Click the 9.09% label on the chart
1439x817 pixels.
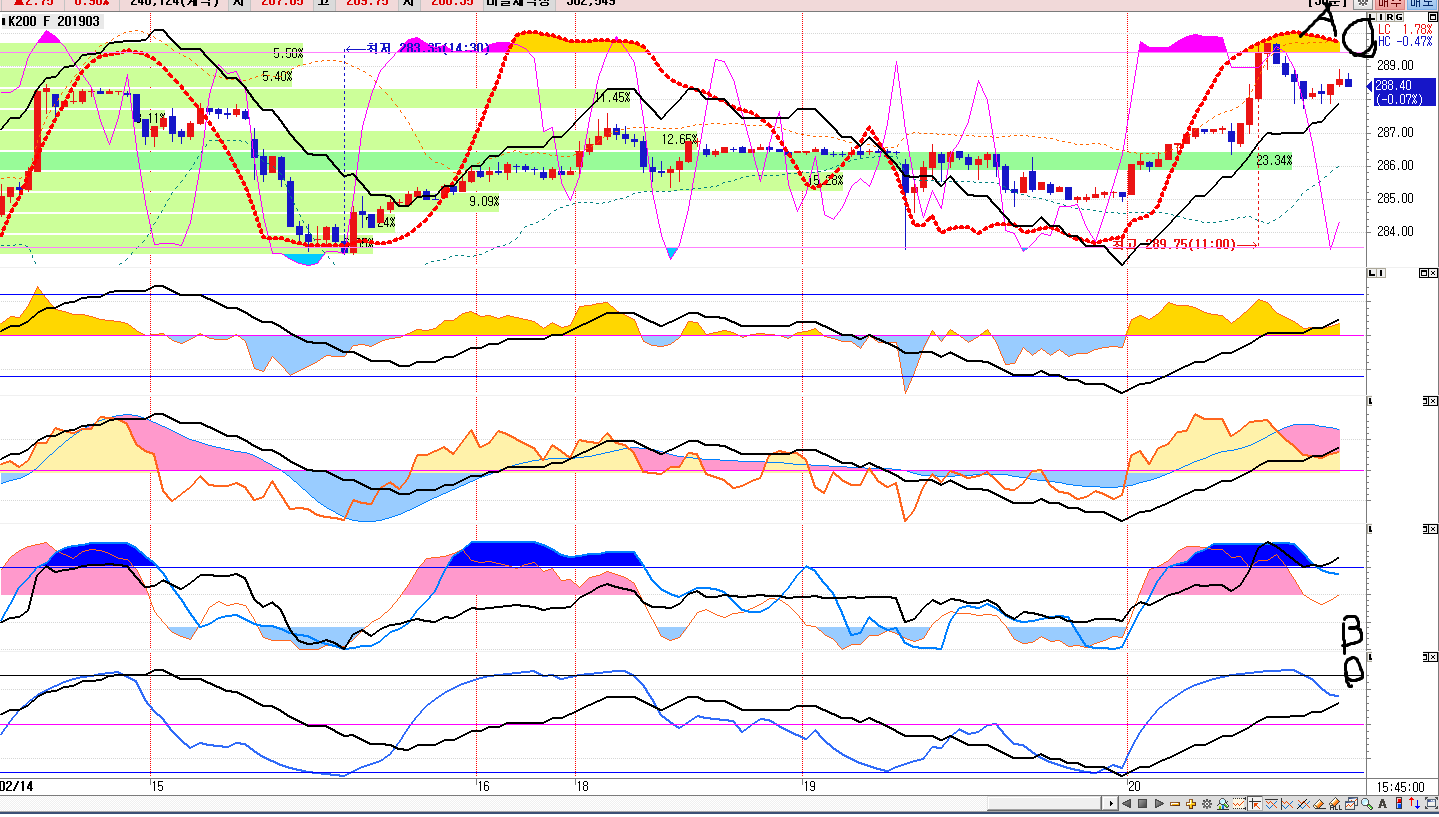pos(484,201)
